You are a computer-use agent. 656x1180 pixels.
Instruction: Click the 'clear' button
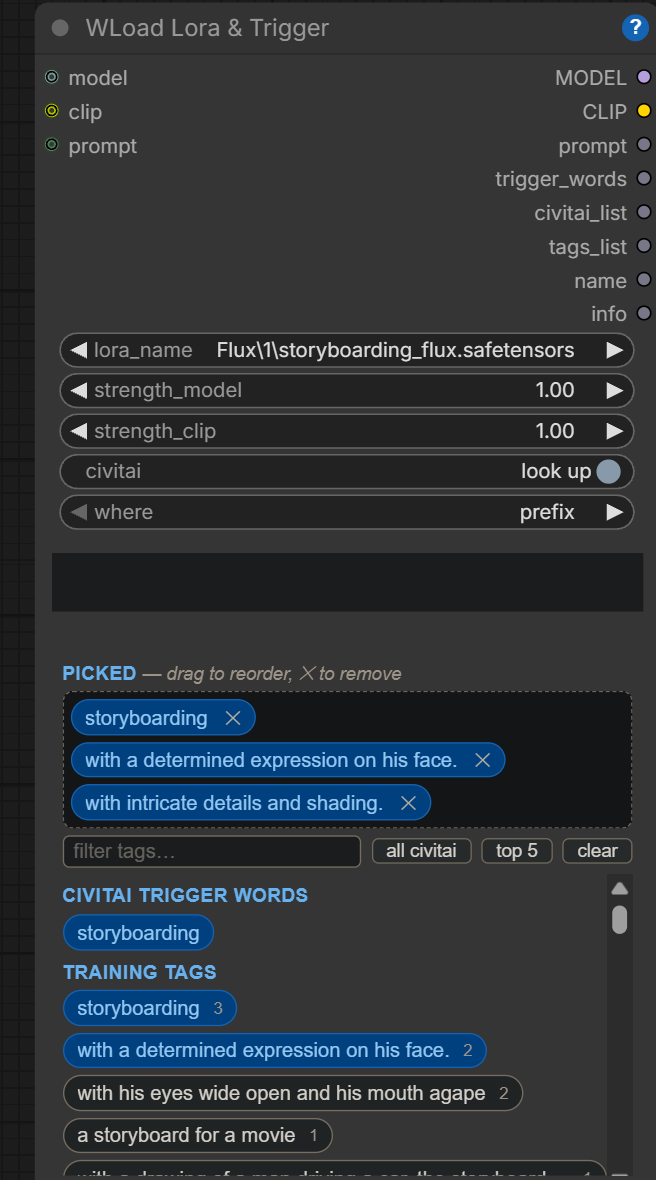coord(597,851)
